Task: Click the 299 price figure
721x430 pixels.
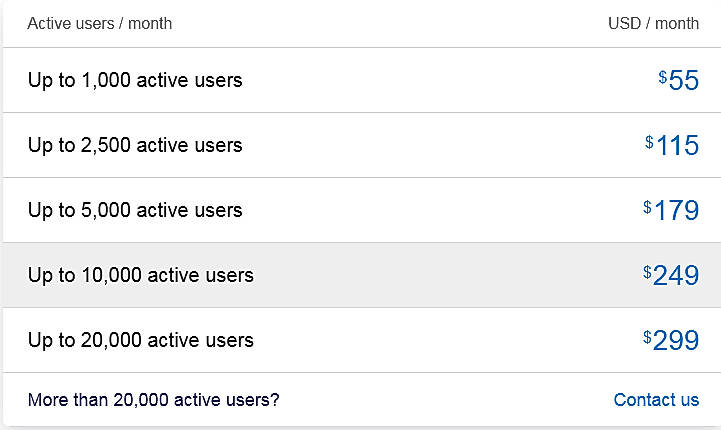Action: [676, 341]
